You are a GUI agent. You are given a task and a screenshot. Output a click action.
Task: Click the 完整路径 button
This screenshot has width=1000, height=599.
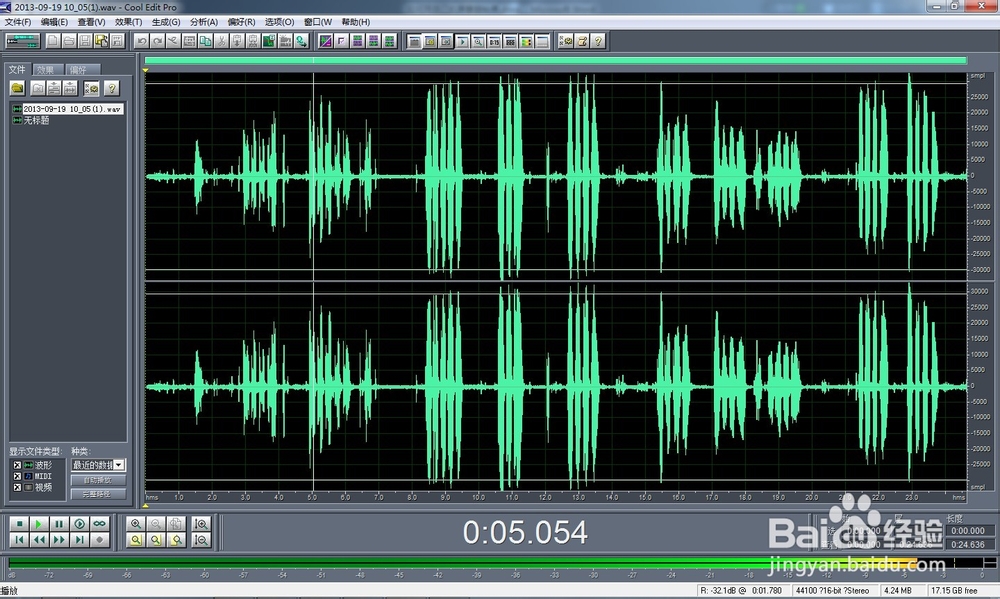[98, 494]
